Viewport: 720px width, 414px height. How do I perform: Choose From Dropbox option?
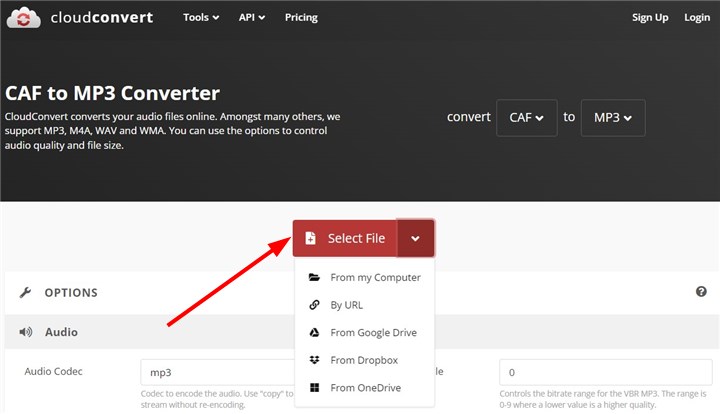(365, 360)
